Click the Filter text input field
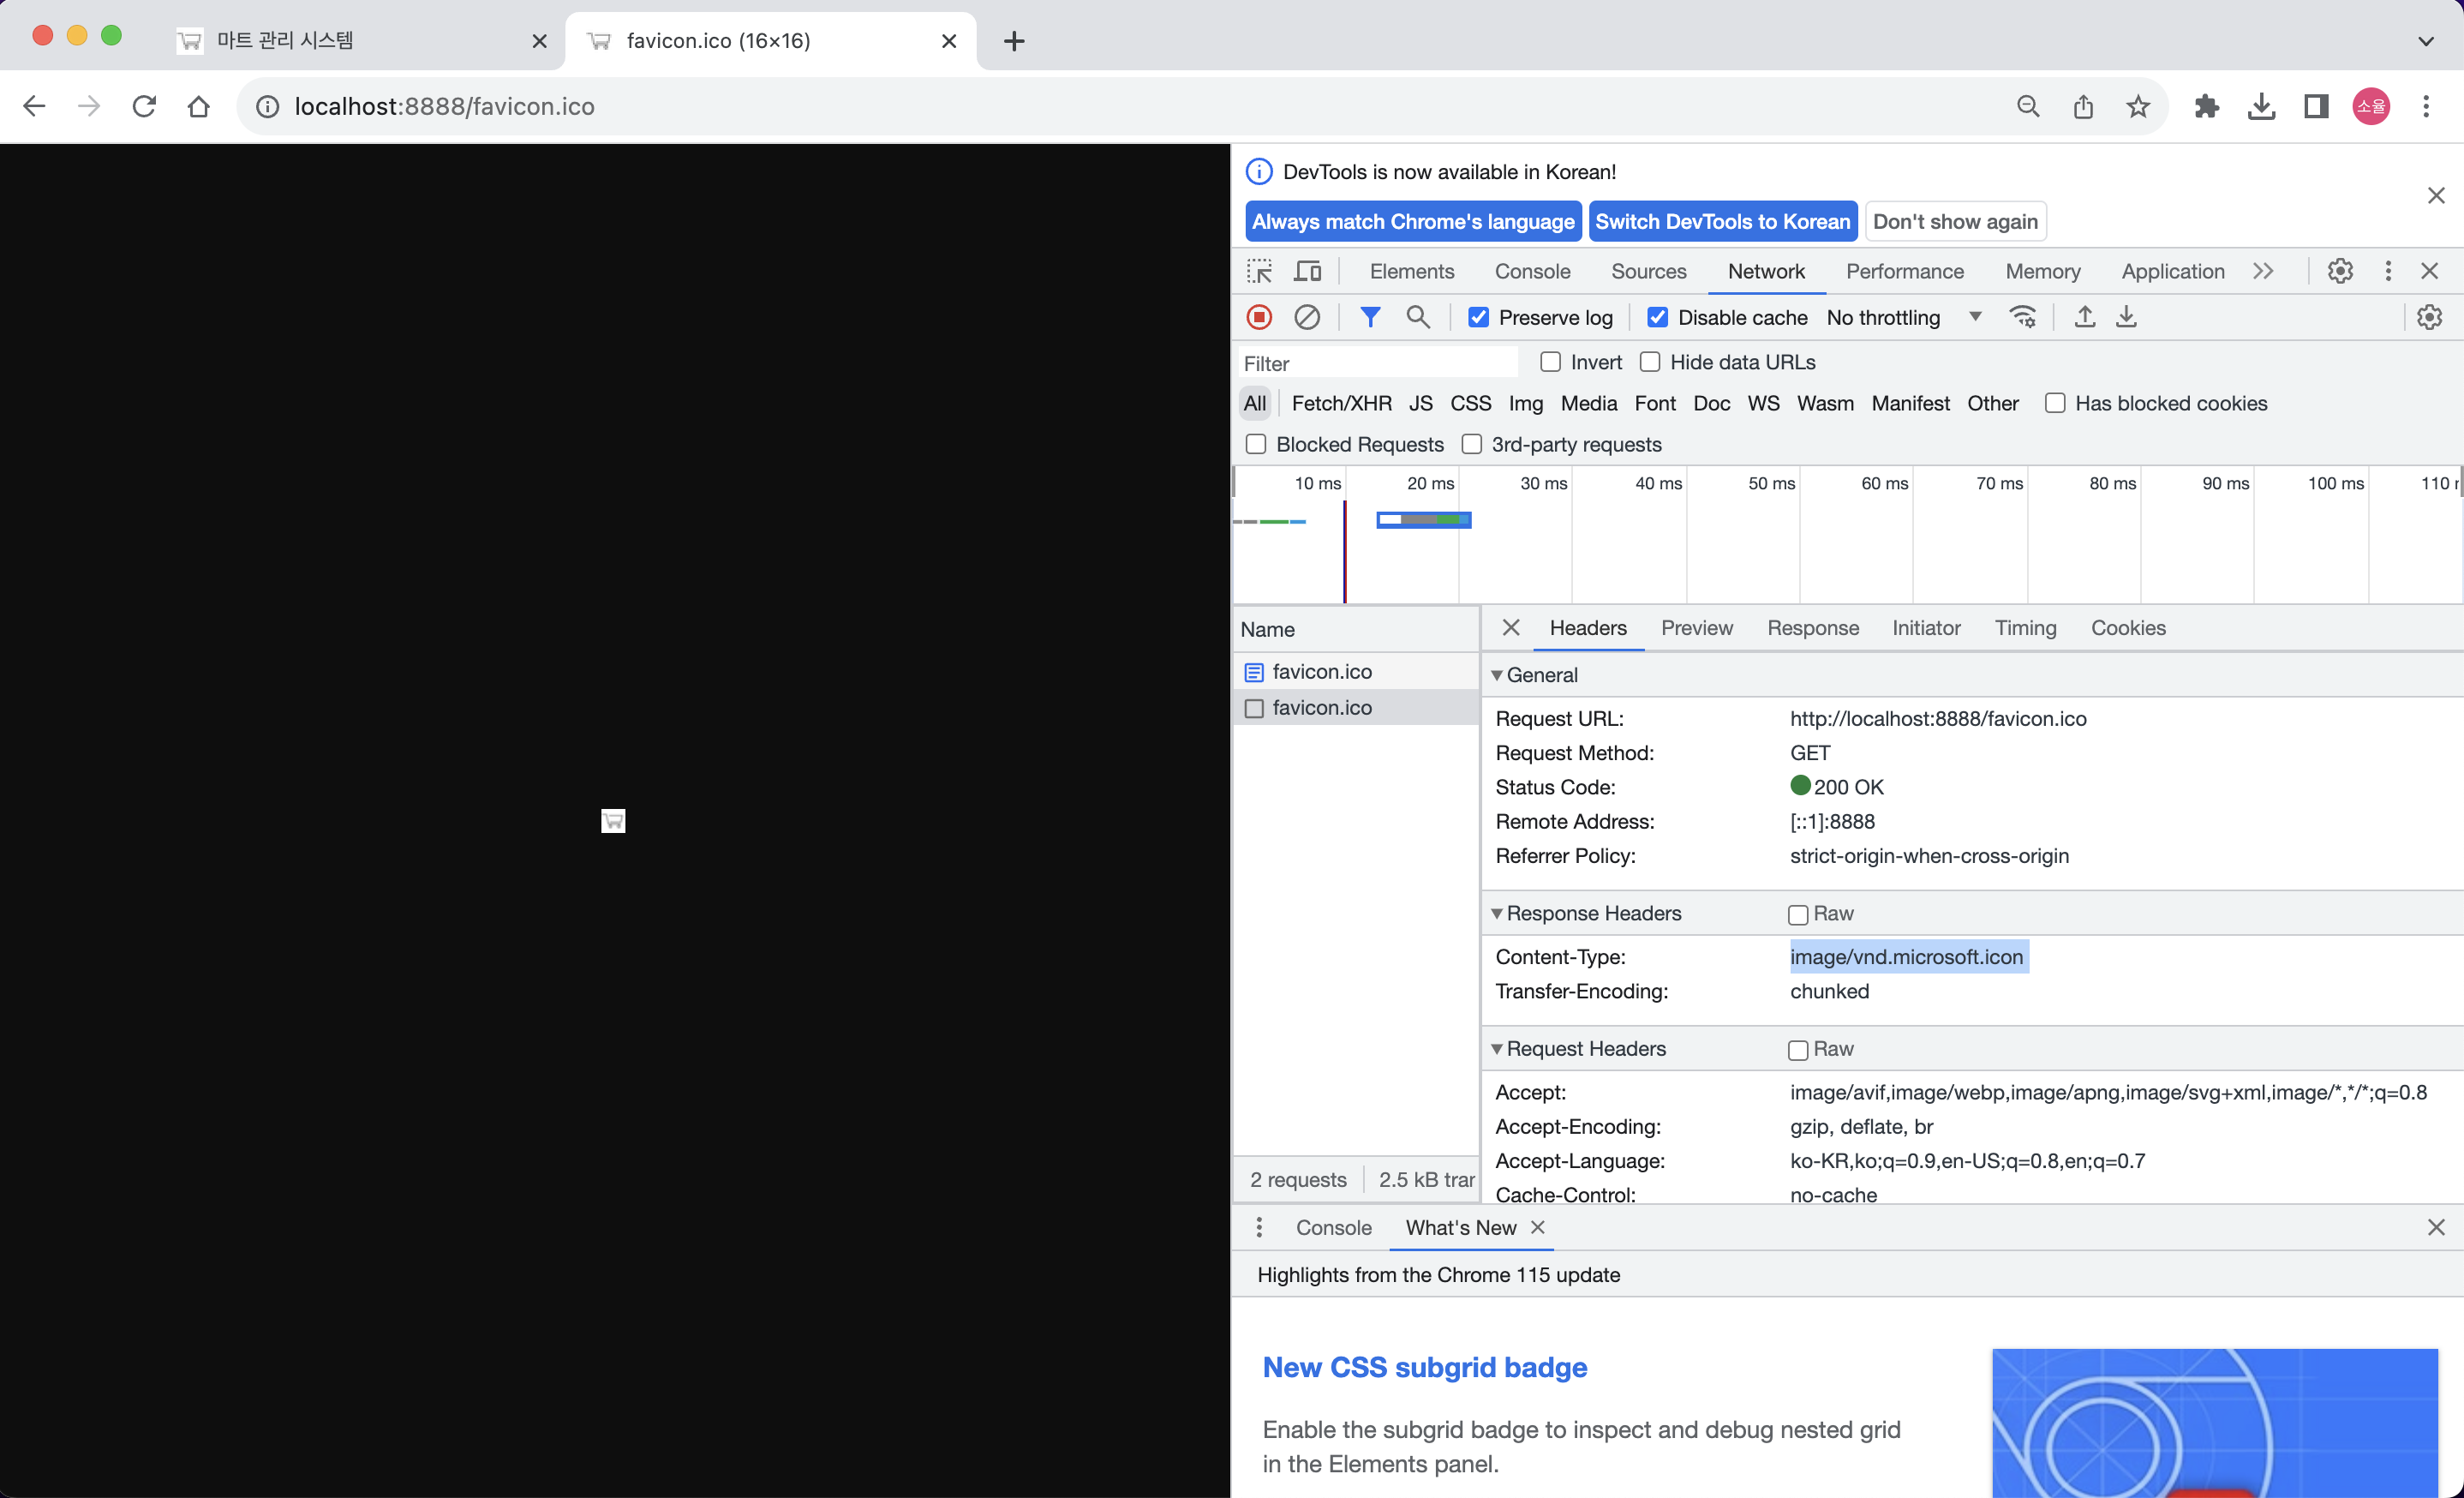This screenshot has width=2464, height=1498. pyautogui.click(x=1377, y=363)
